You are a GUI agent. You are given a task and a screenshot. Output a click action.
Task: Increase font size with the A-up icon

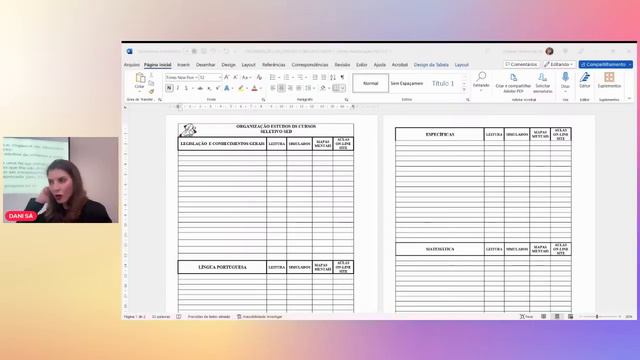pyautogui.click(x=227, y=77)
